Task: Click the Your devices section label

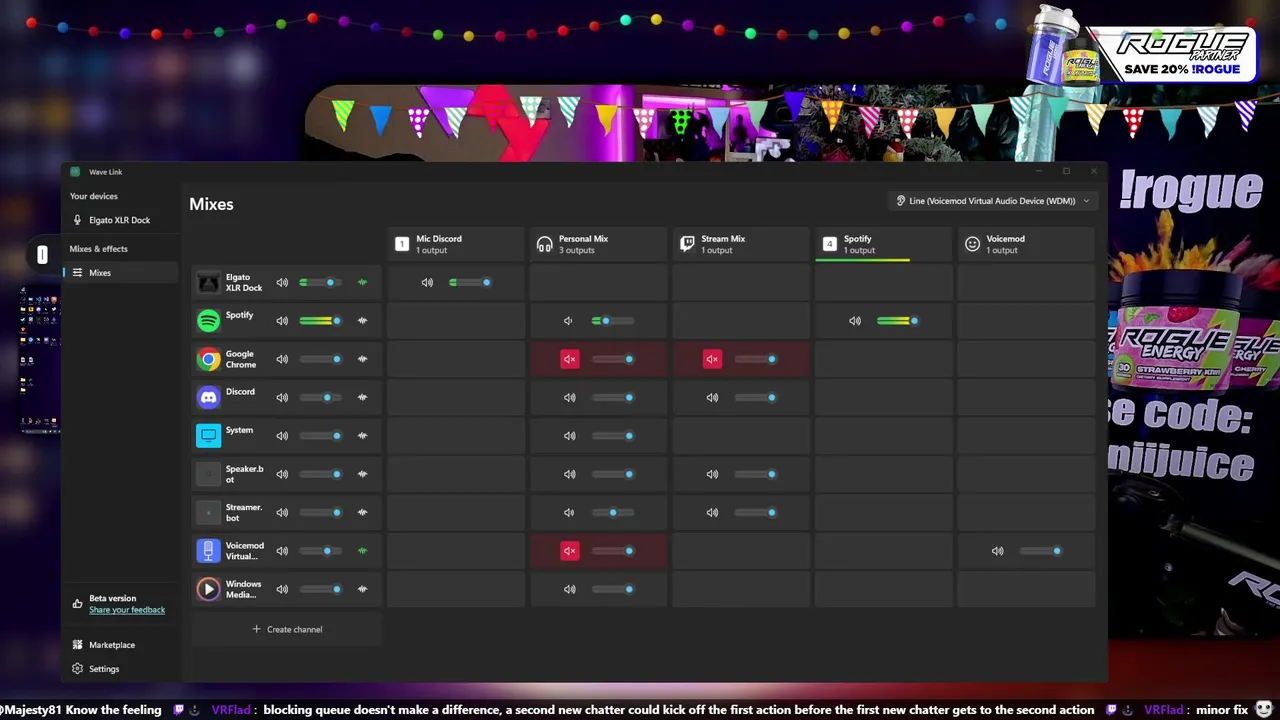Action: point(93,197)
